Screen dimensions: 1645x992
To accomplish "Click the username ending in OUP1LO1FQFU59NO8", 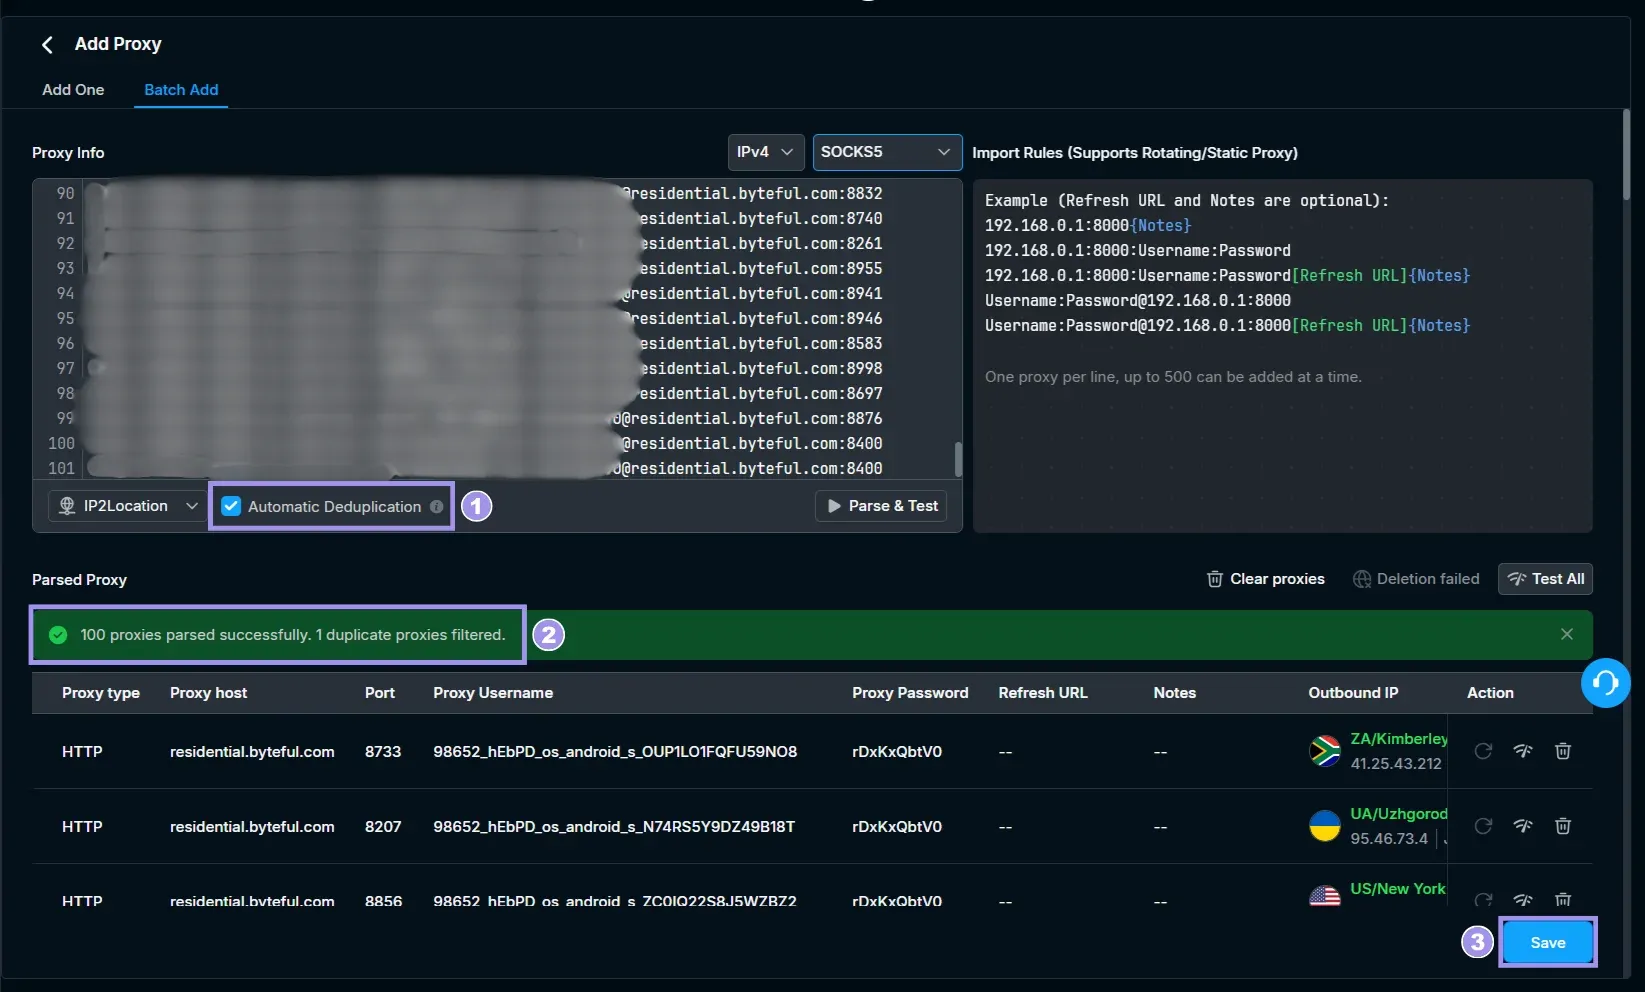I will pyautogui.click(x=615, y=752).
